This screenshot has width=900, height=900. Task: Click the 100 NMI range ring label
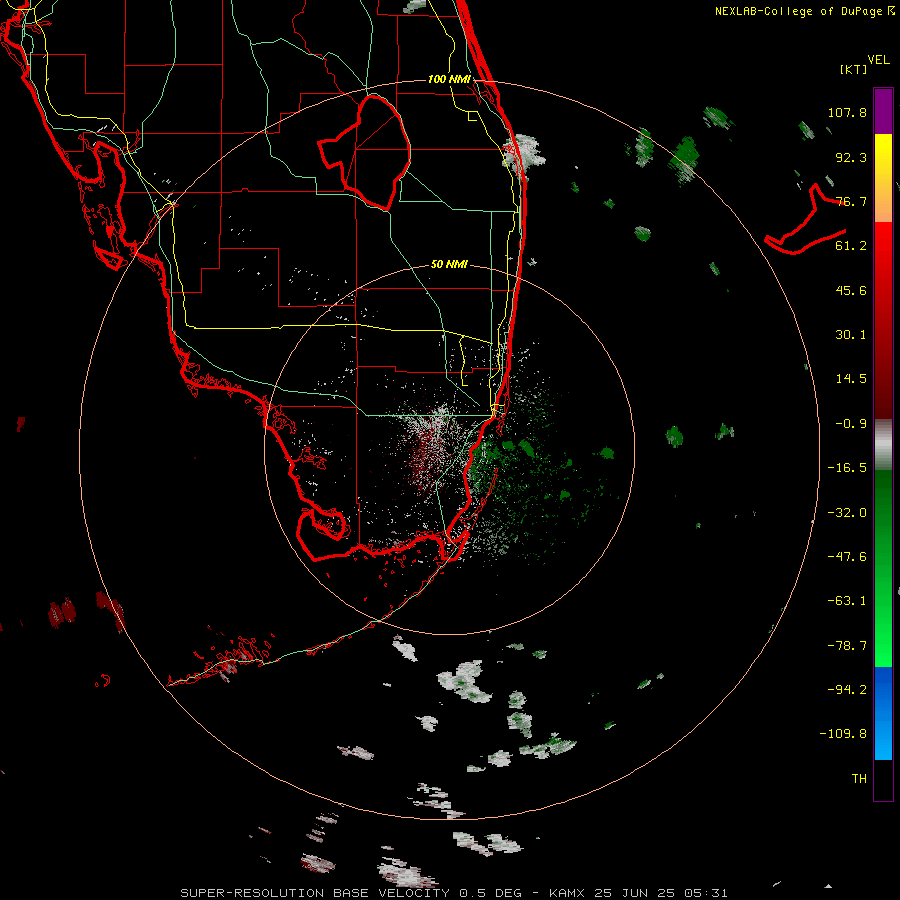449,79
